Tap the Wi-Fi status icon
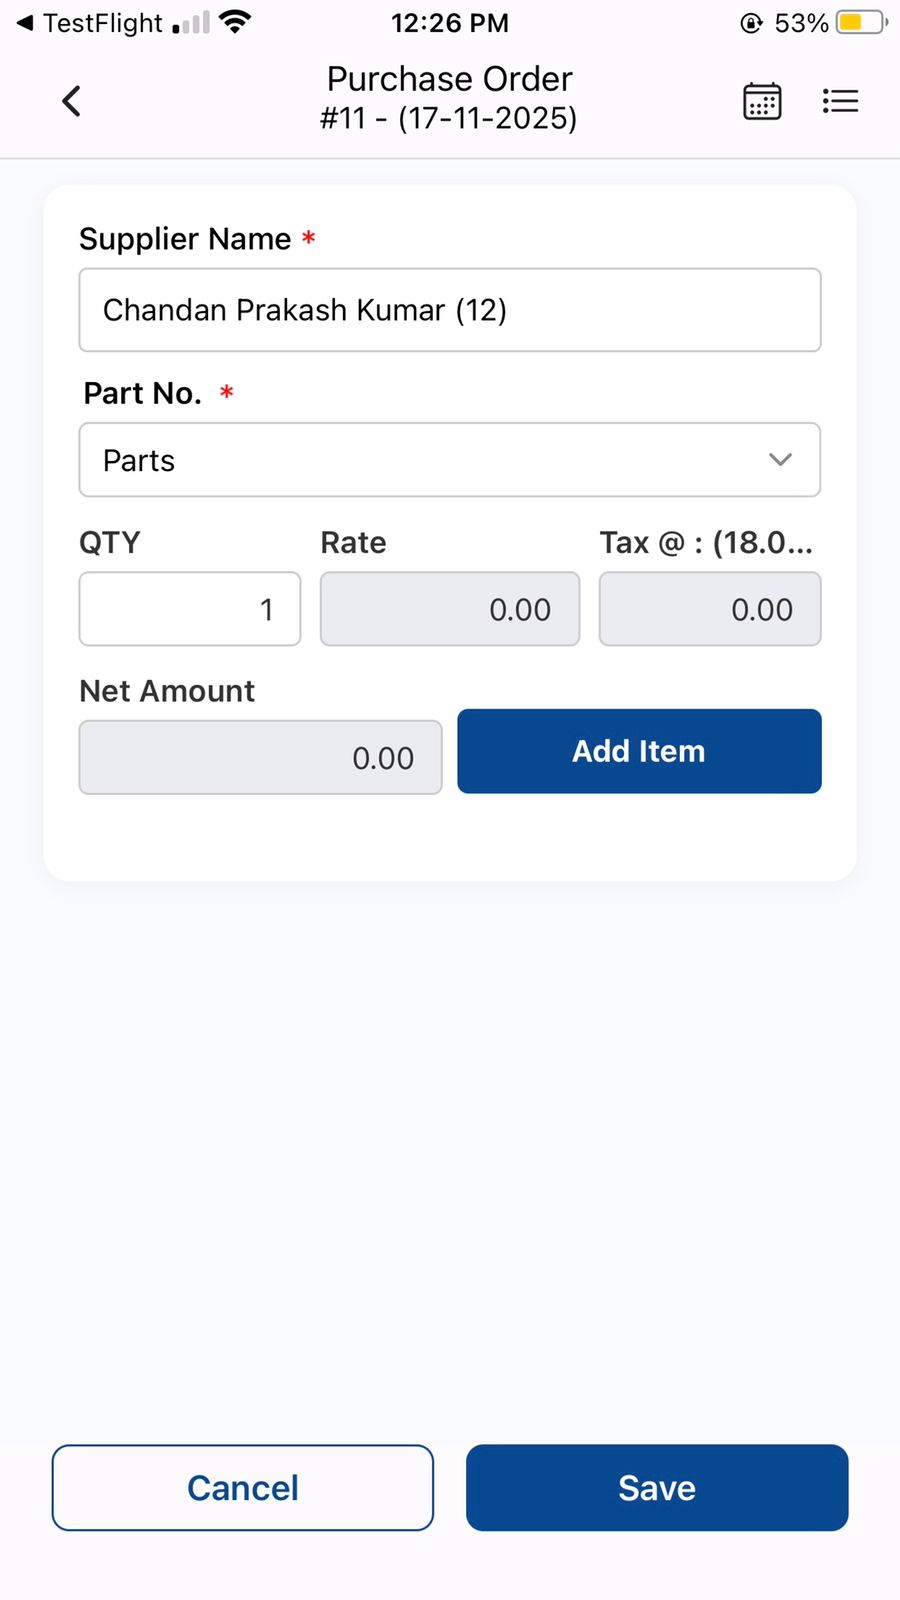The image size is (900, 1600). [235, 22]
